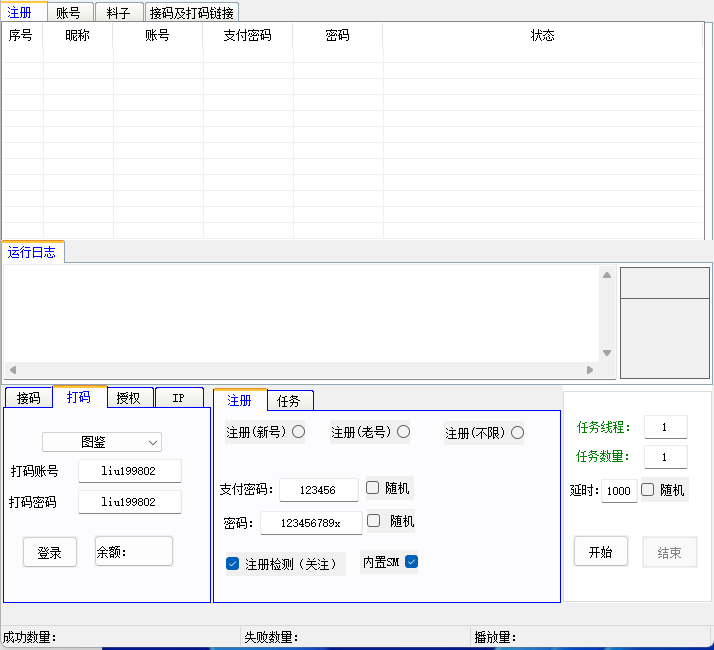Enable 随机 checkbox beside 支付密码

pyautogui.click(x=373, y=488)
